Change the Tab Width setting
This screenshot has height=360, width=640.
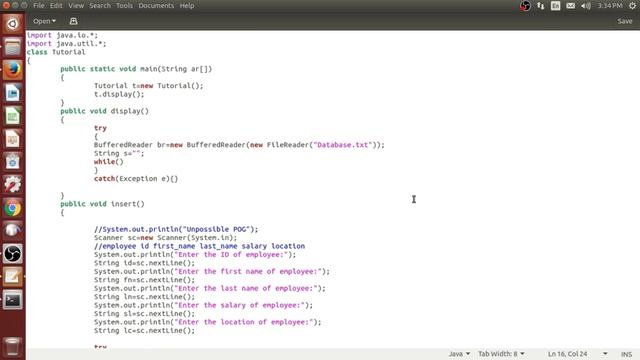pos(501,354)
